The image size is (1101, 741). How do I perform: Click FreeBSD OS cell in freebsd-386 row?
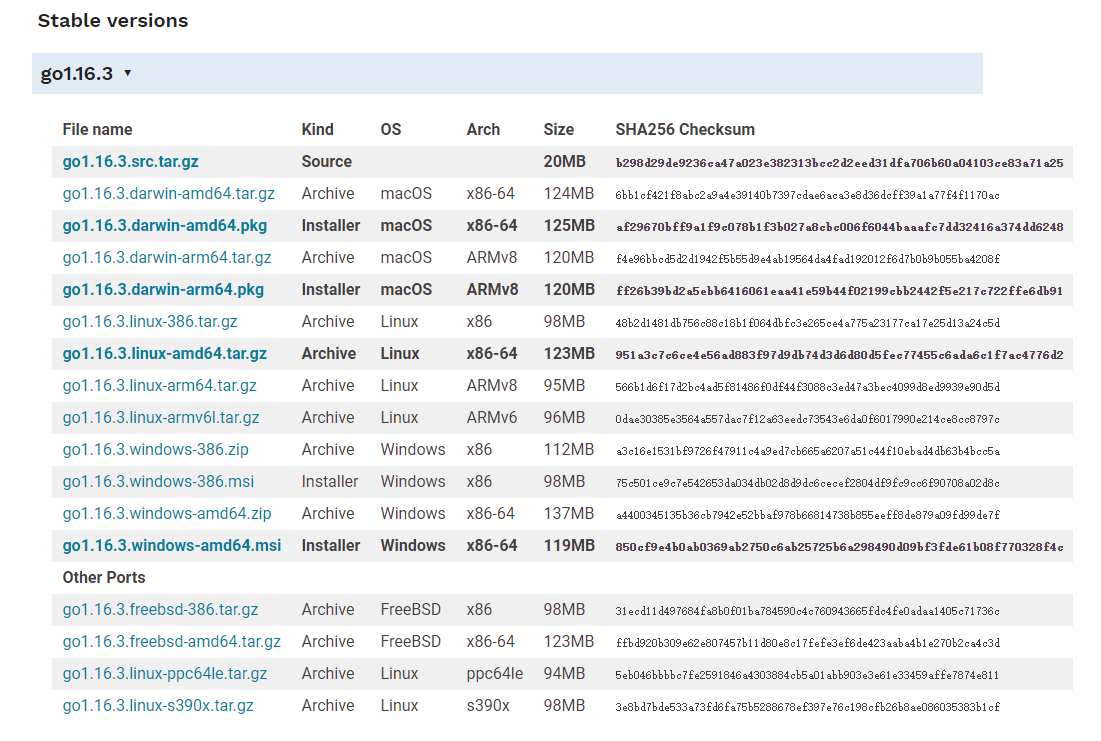[410, 610]
